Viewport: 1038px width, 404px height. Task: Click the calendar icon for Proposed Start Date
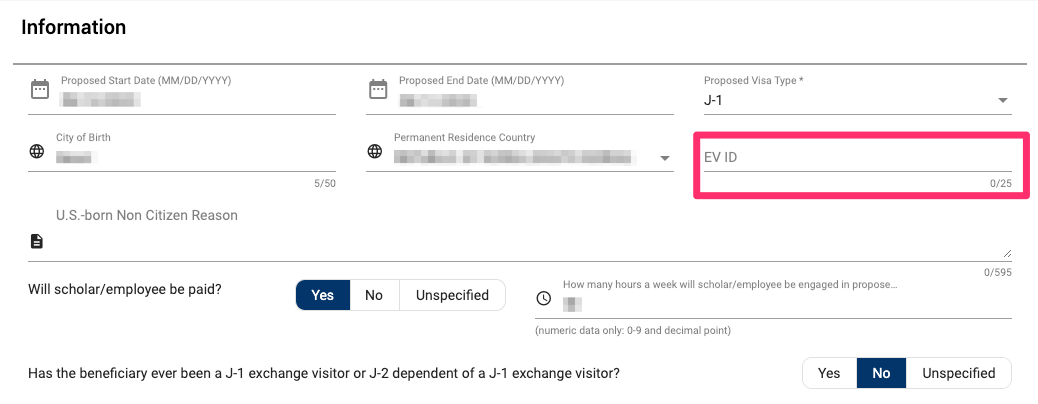pos(39,89)
